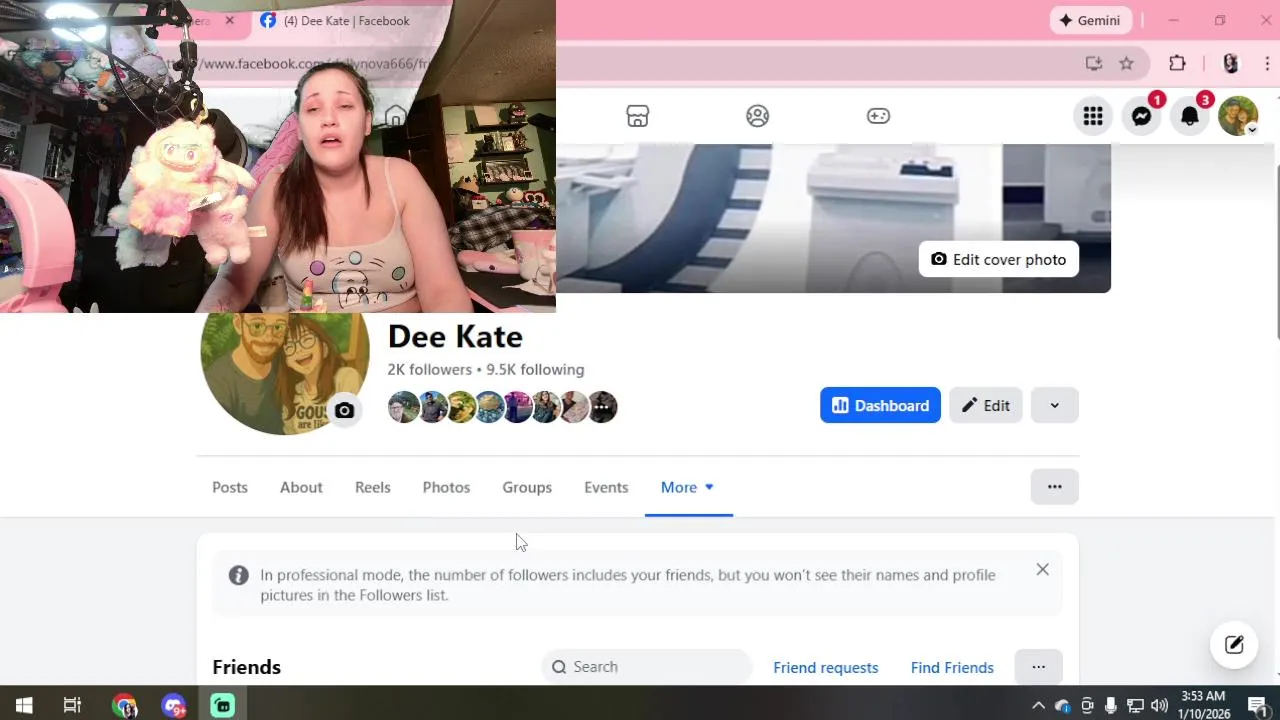The height and width of the screenshot is (720, 1280).
Task: Open Chrome extensions puzzle icon
Action: tap(1177, 63)
